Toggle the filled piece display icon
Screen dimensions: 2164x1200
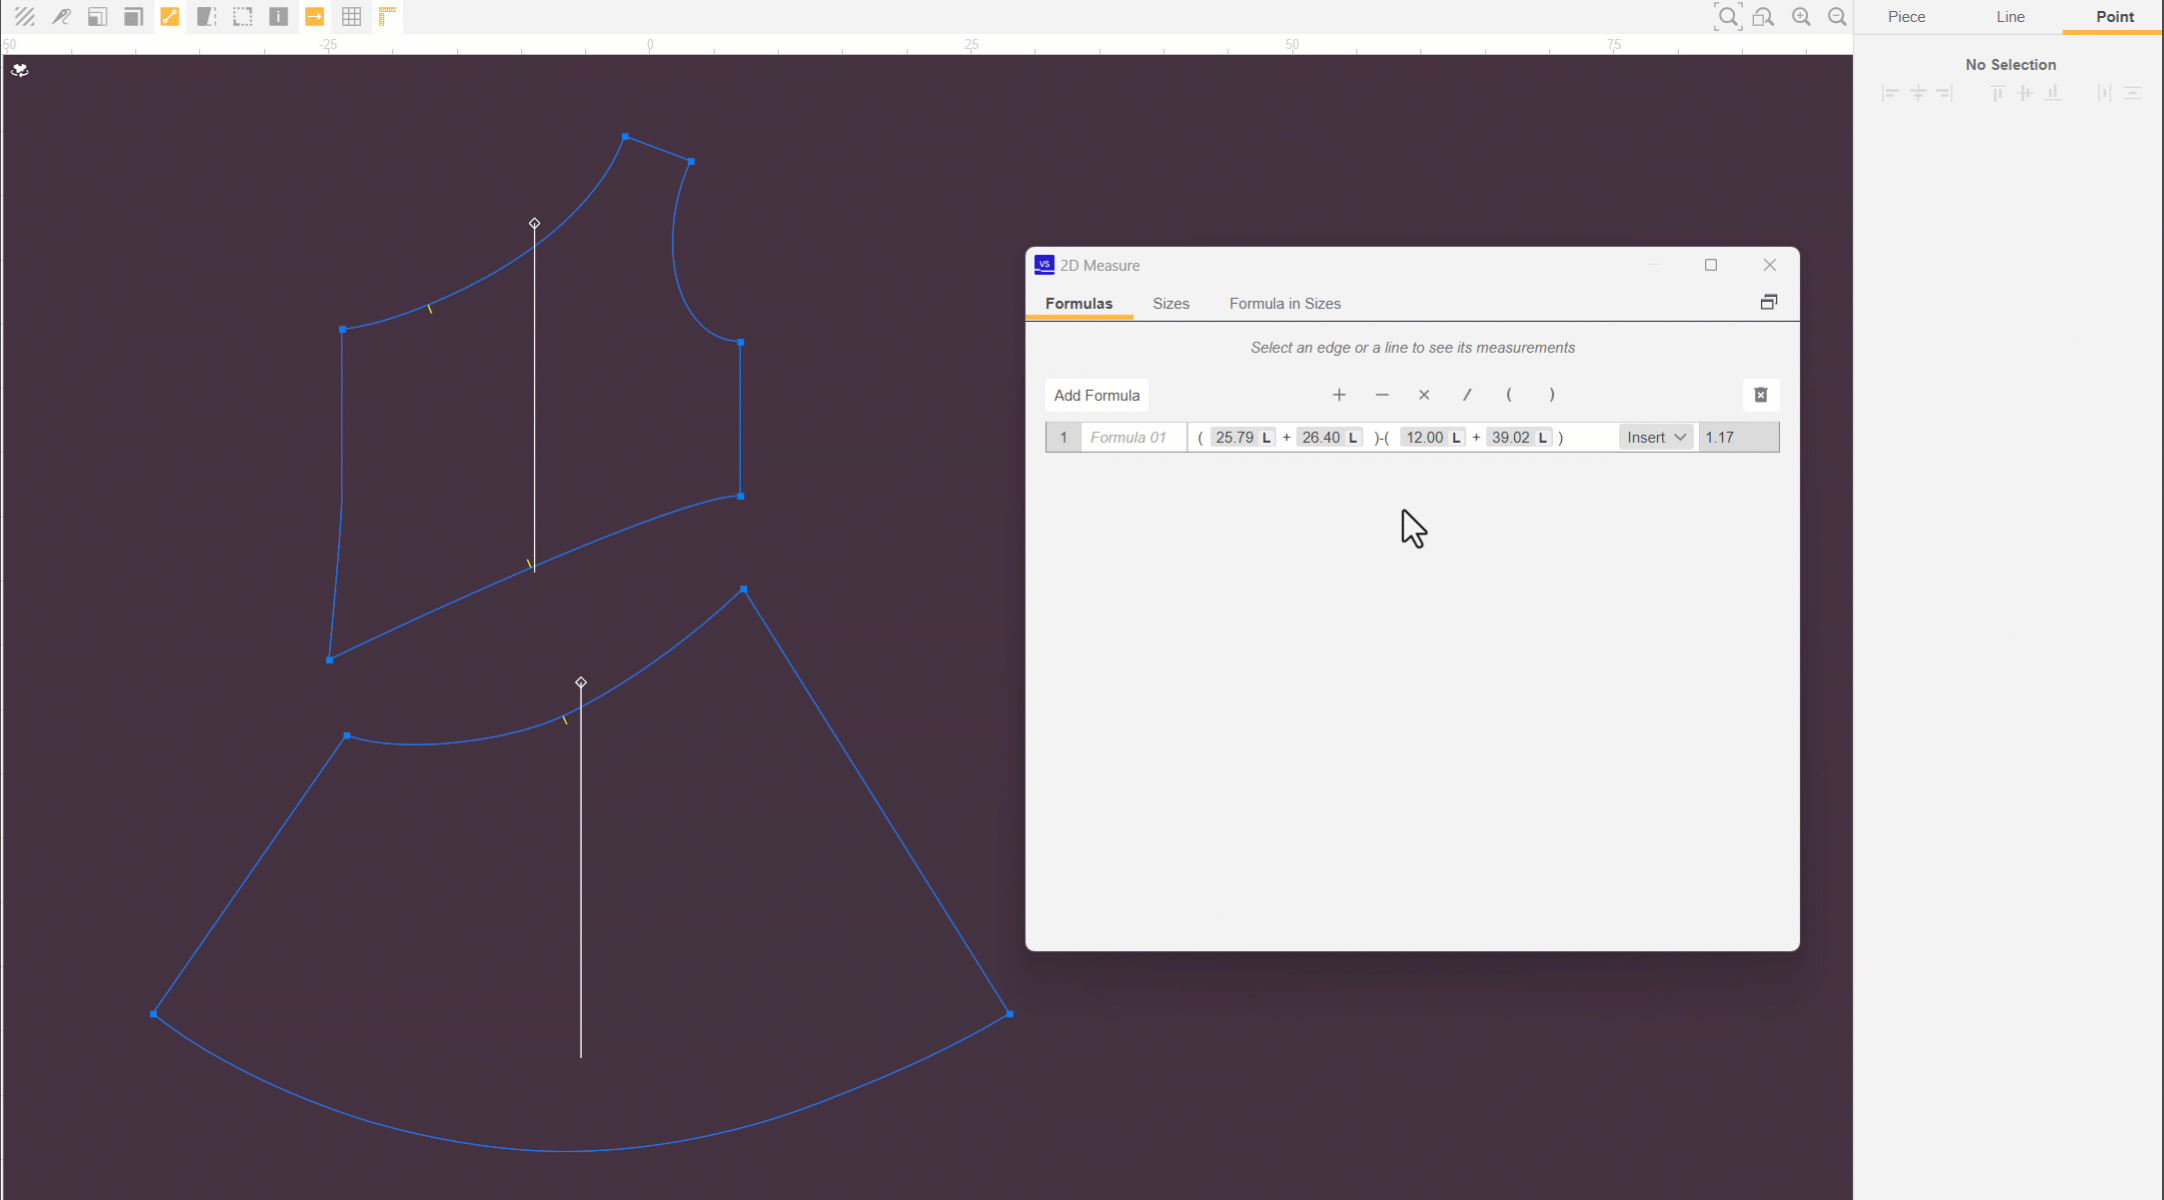[133, 17]
